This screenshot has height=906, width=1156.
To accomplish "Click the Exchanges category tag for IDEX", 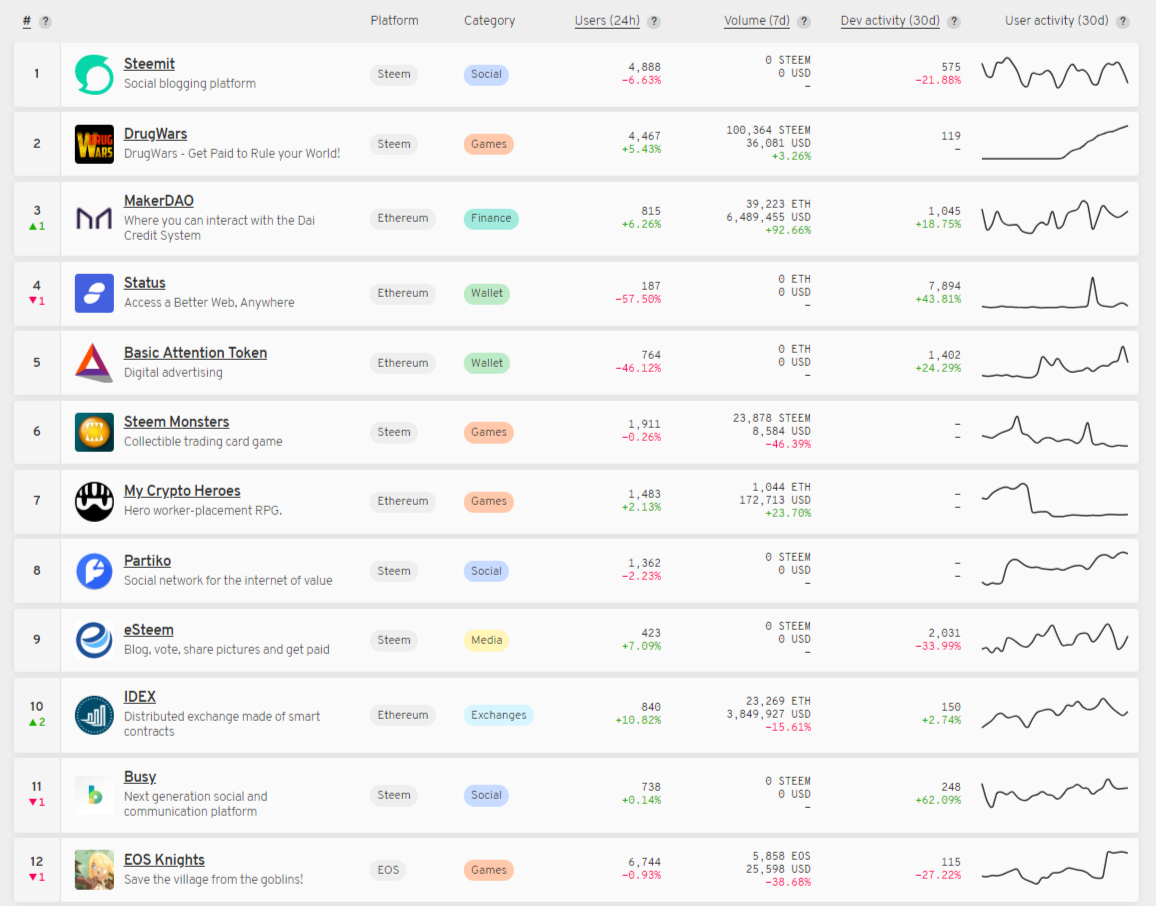I will coord(498,716).
